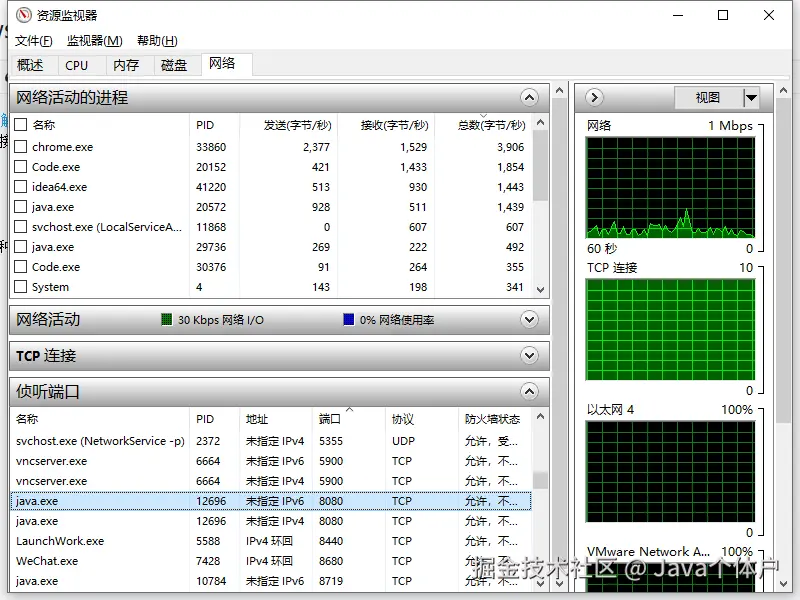Check the idea64.exe process checkbox
The height and width of the screenshot is (600, 800).
pos(20,187)
